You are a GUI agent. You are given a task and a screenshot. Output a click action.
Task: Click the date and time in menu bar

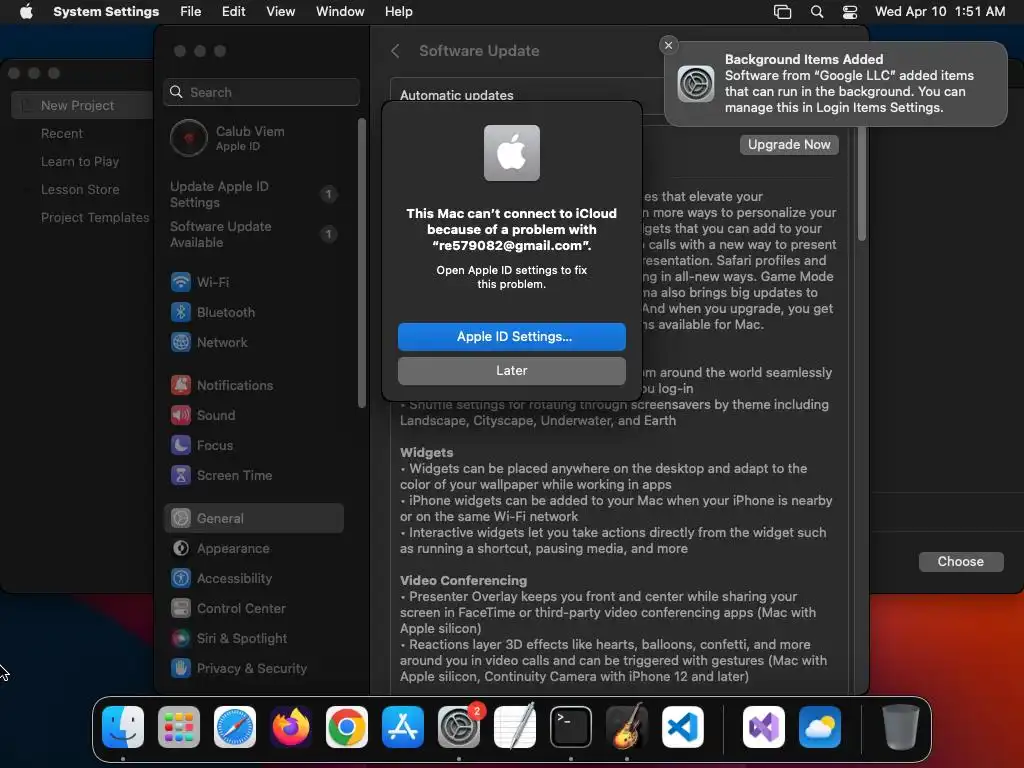(x=940, y=12)
